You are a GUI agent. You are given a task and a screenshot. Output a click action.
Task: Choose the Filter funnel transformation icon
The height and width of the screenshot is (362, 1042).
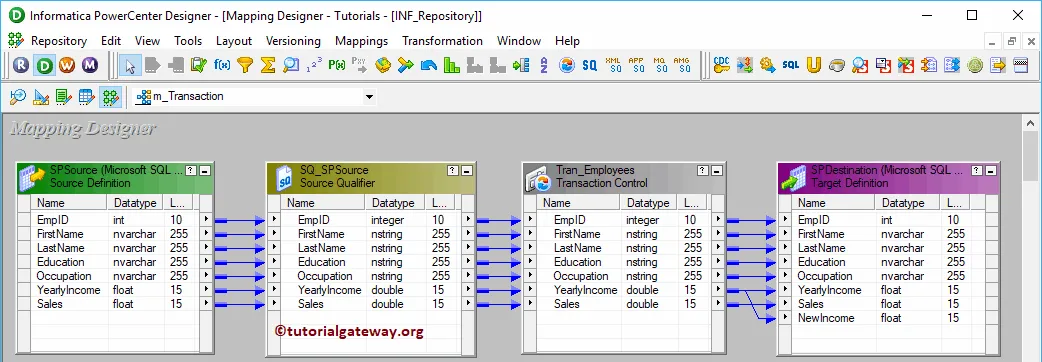245,65
